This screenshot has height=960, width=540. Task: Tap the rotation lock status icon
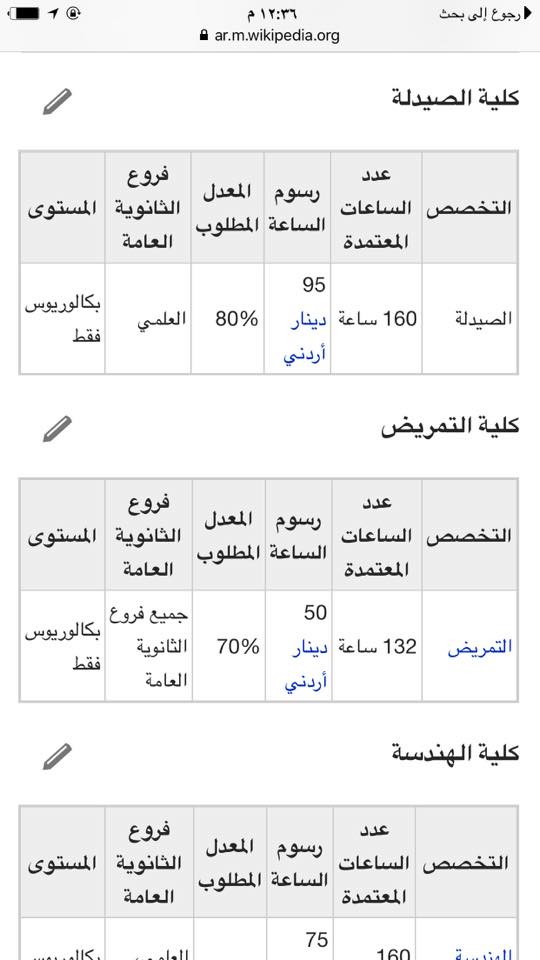pos(73,13)
